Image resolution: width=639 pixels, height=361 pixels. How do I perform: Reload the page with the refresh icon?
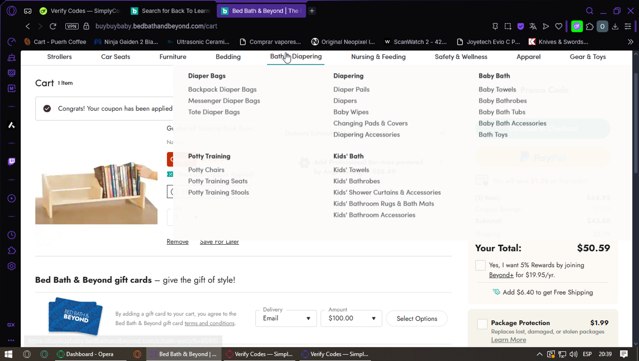point(53,26)
